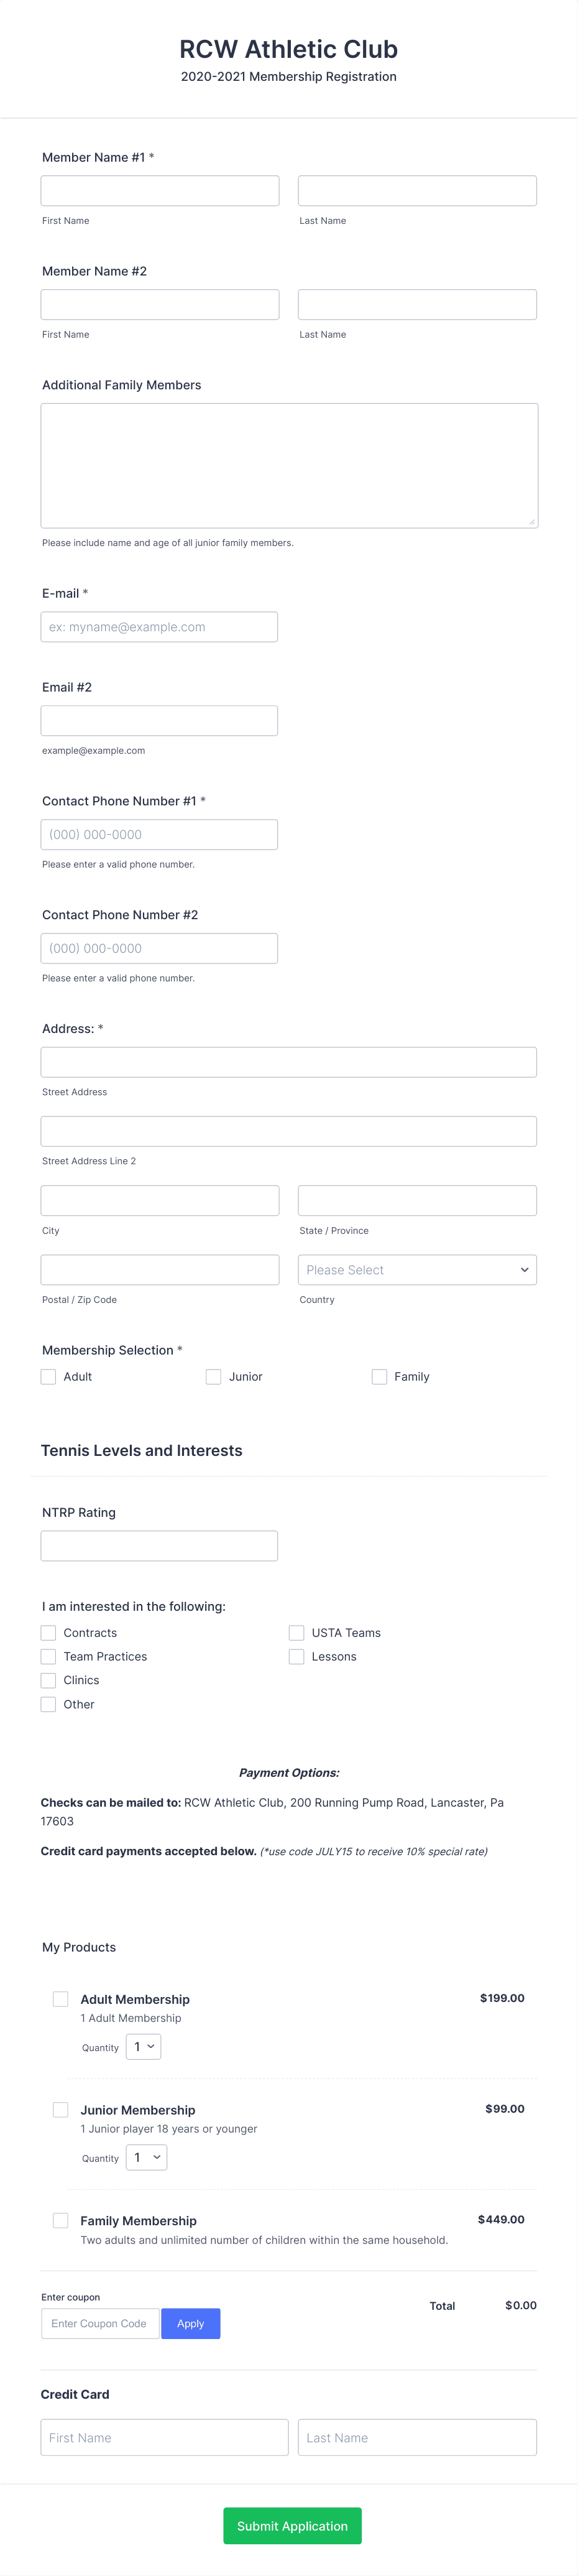578x2576 pixels.
Task: Select the Family membership checkbox
Action: (379, 1376)
